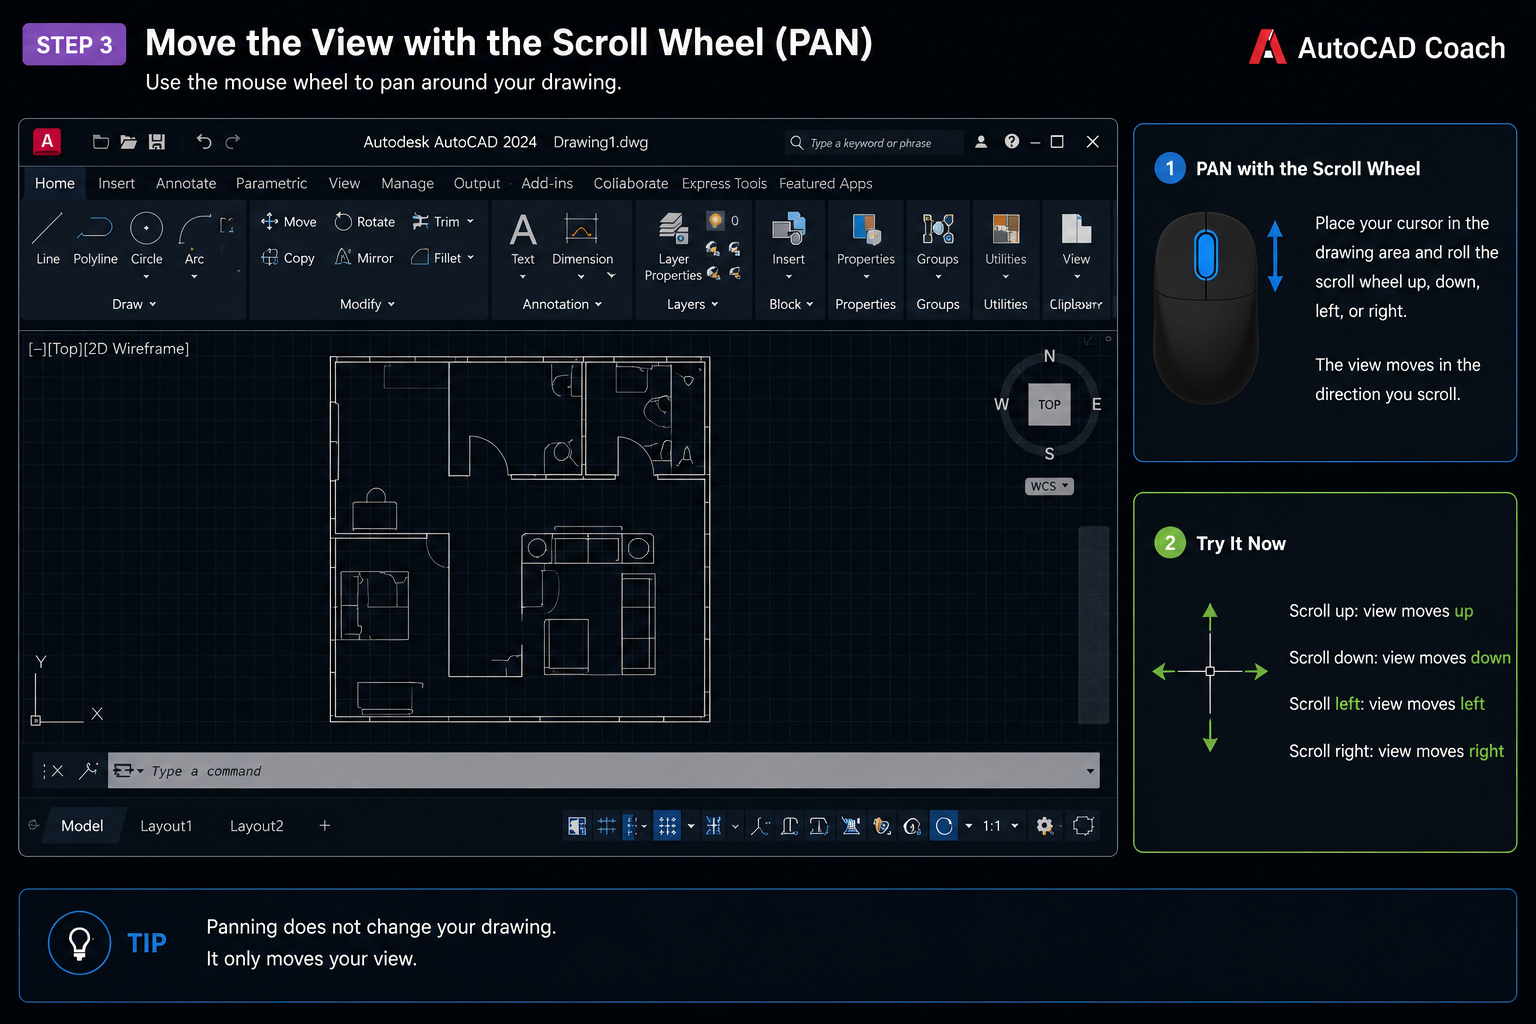1536x1024 pixels.
Task: Click the red AutoCAD application menu button
Action: click(x=47, y=141)
